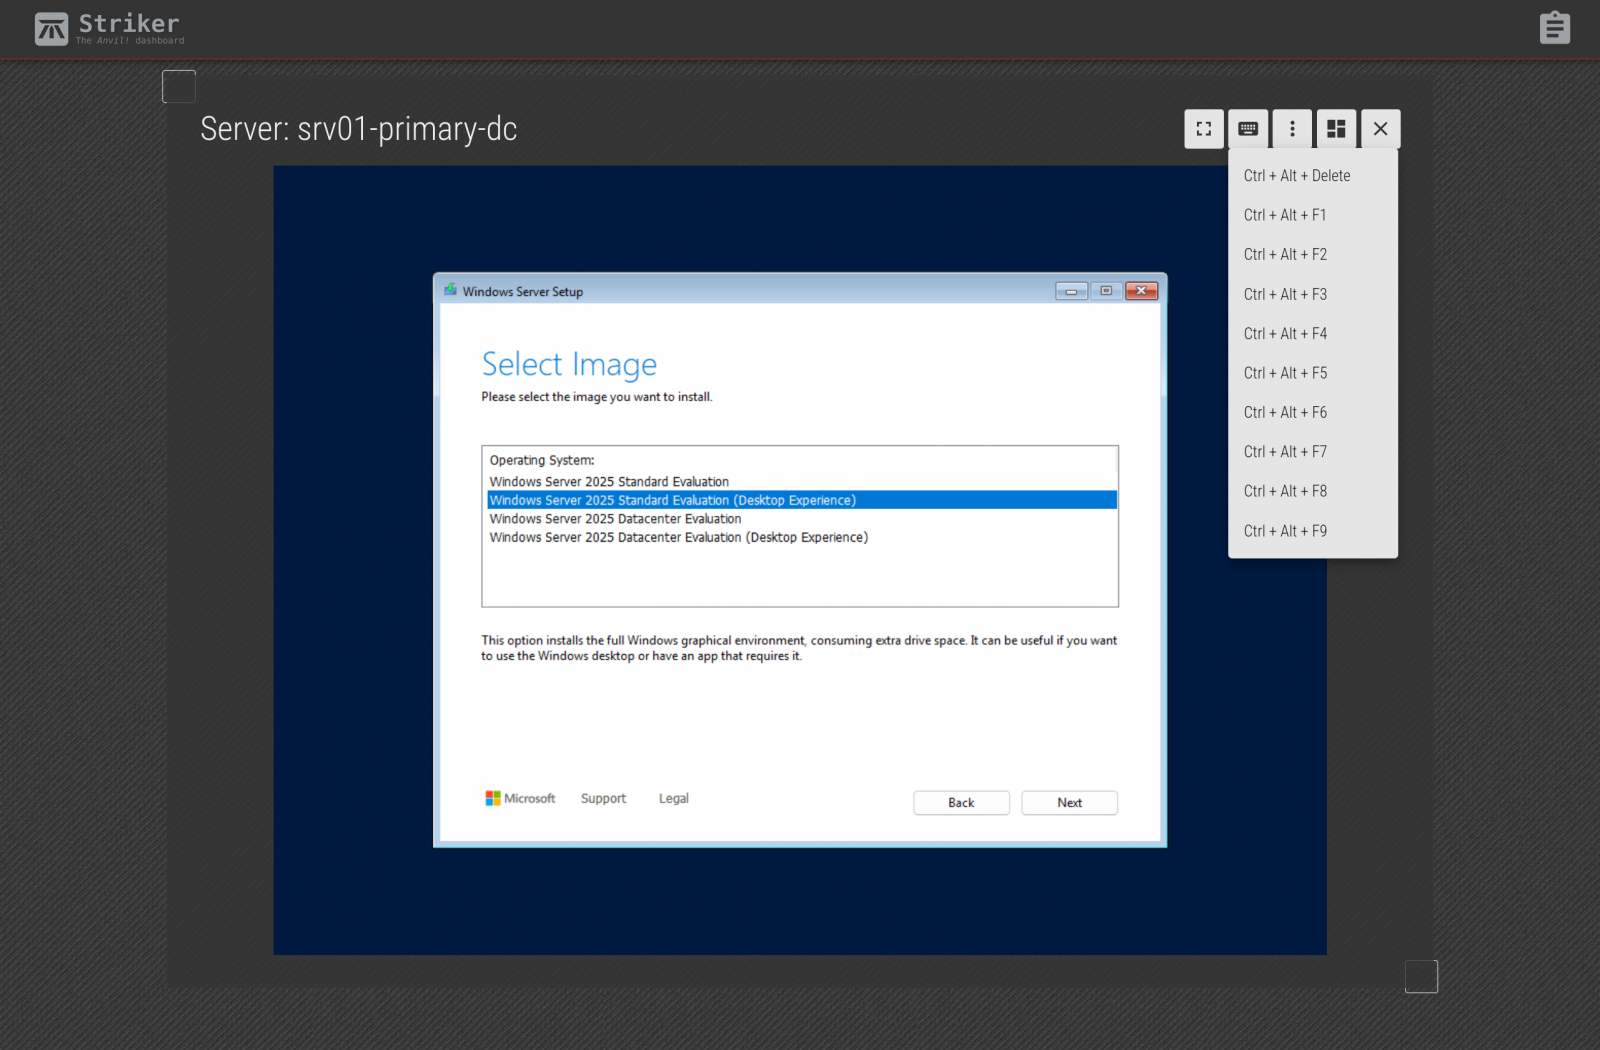Open the three-dot vertical menu
The height and width of the screenshot is (1050, 1600).
point(1292,129)
